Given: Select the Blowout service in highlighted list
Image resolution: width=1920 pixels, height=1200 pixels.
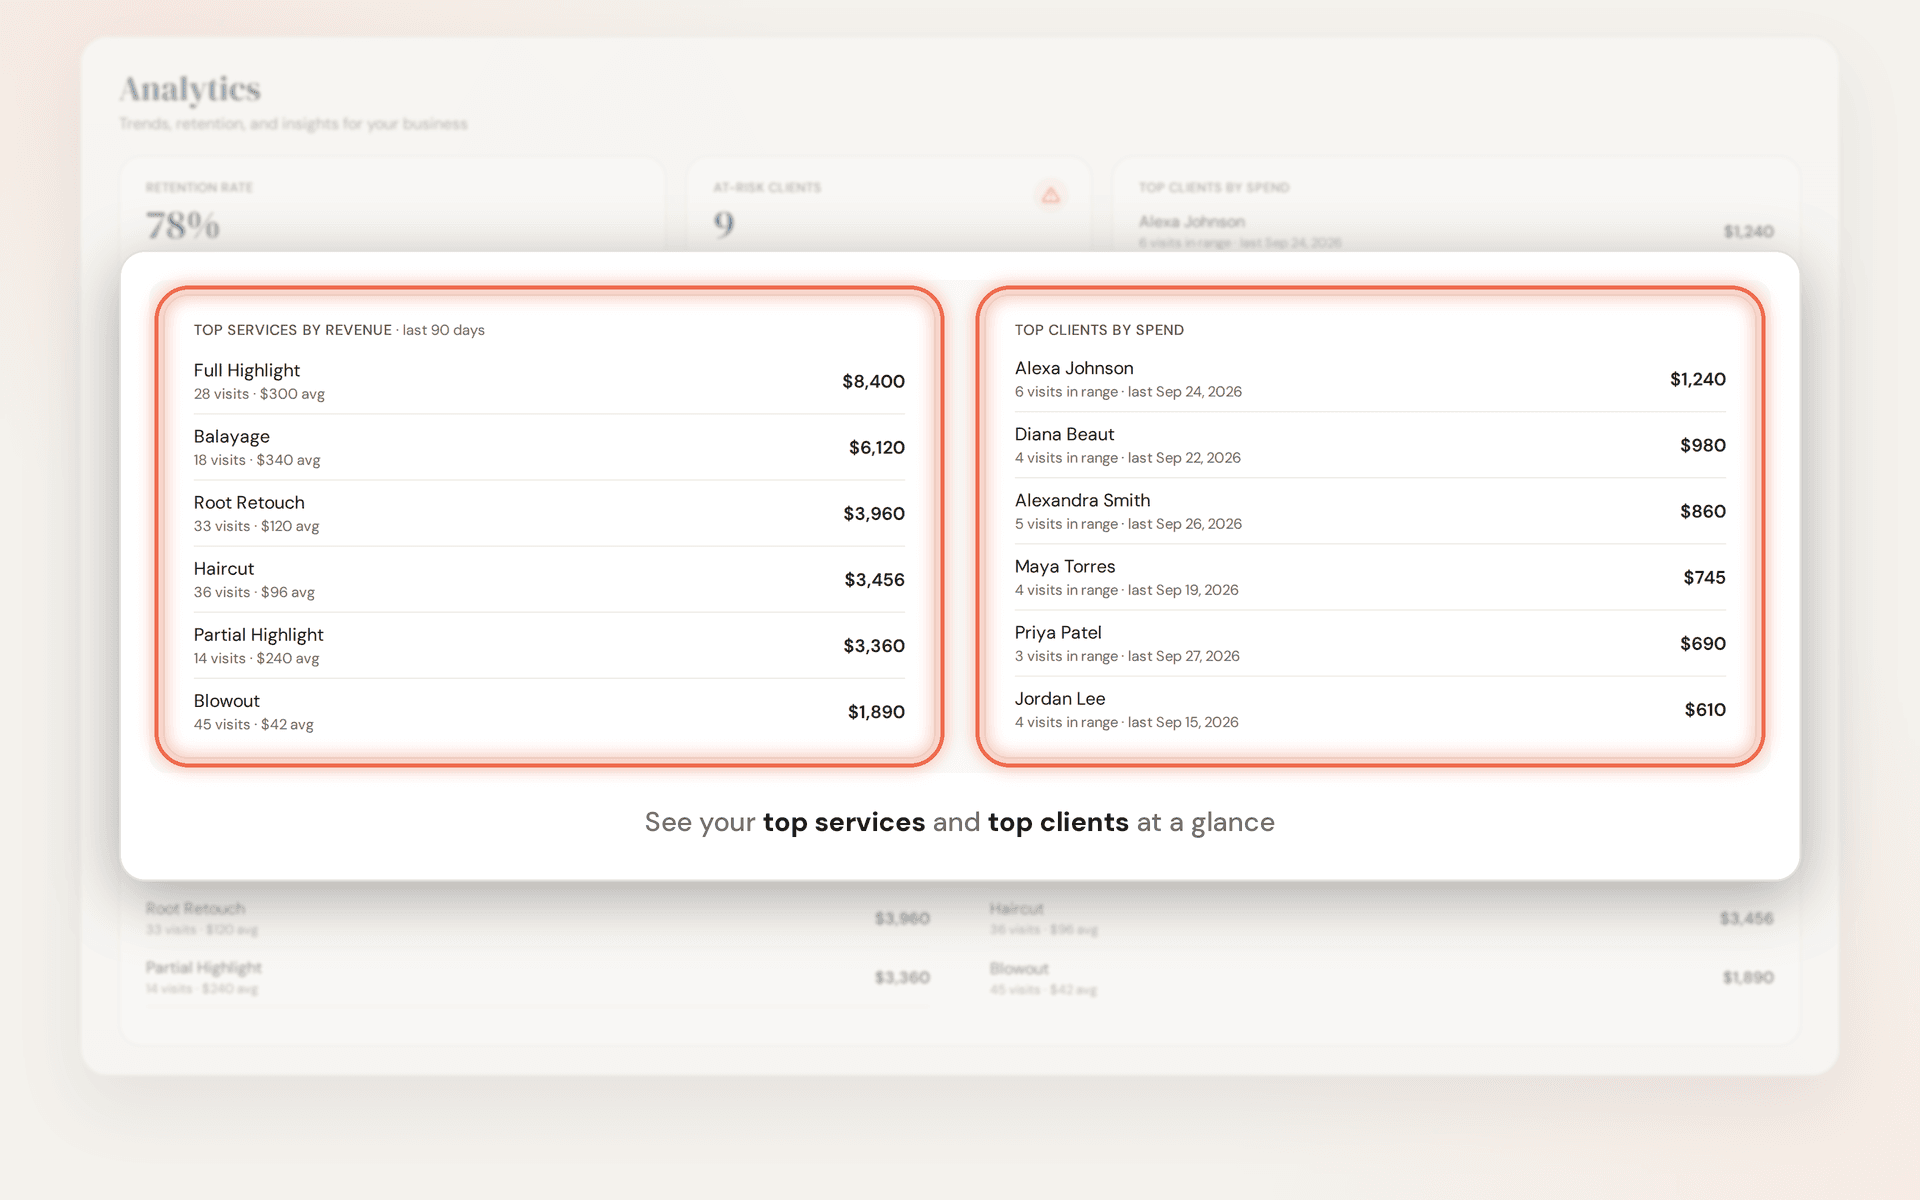Looking at the screenshot, I should click(549, 711).
